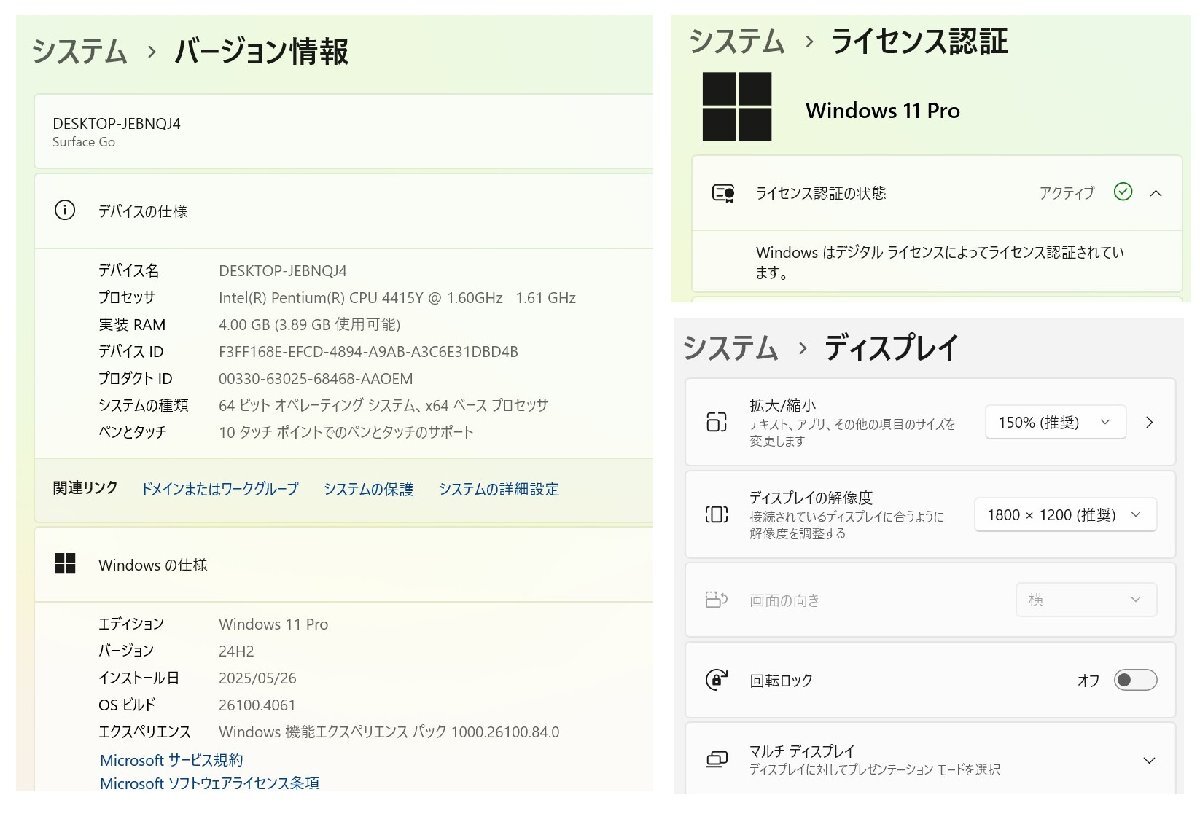Image resolution: width=1200 pixels, height=819 pixels.
Task: Click the インストール日 row label
Action: (139, 678)
